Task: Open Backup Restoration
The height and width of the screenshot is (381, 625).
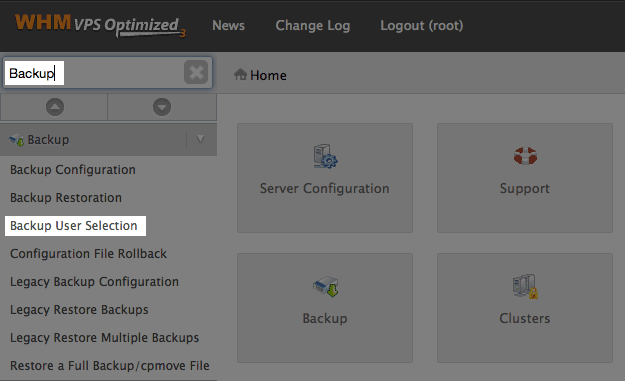Action: (66, 198)
